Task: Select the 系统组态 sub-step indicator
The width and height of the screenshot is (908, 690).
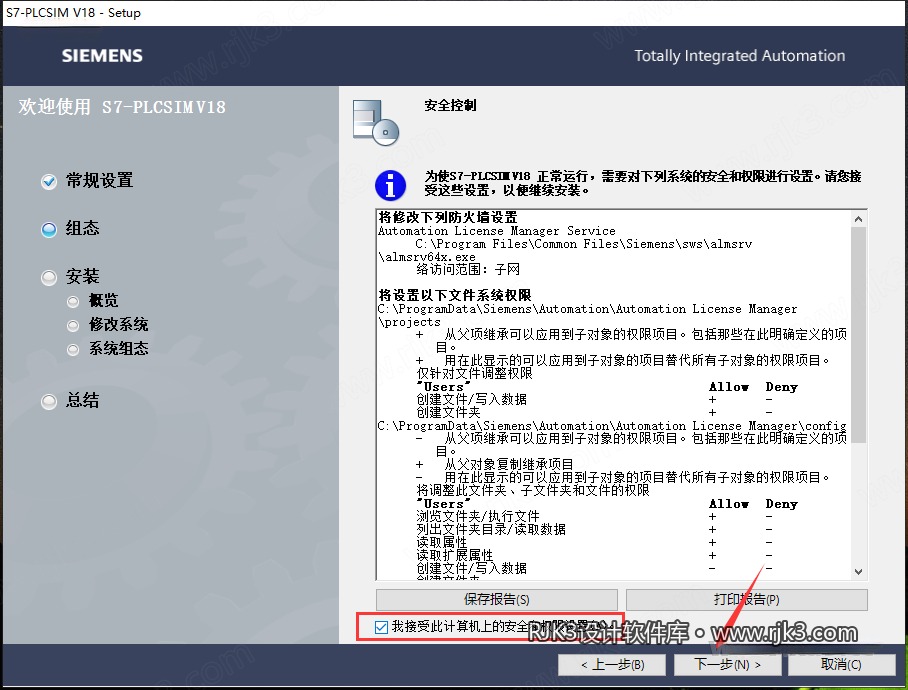Action: pos(73,350)
